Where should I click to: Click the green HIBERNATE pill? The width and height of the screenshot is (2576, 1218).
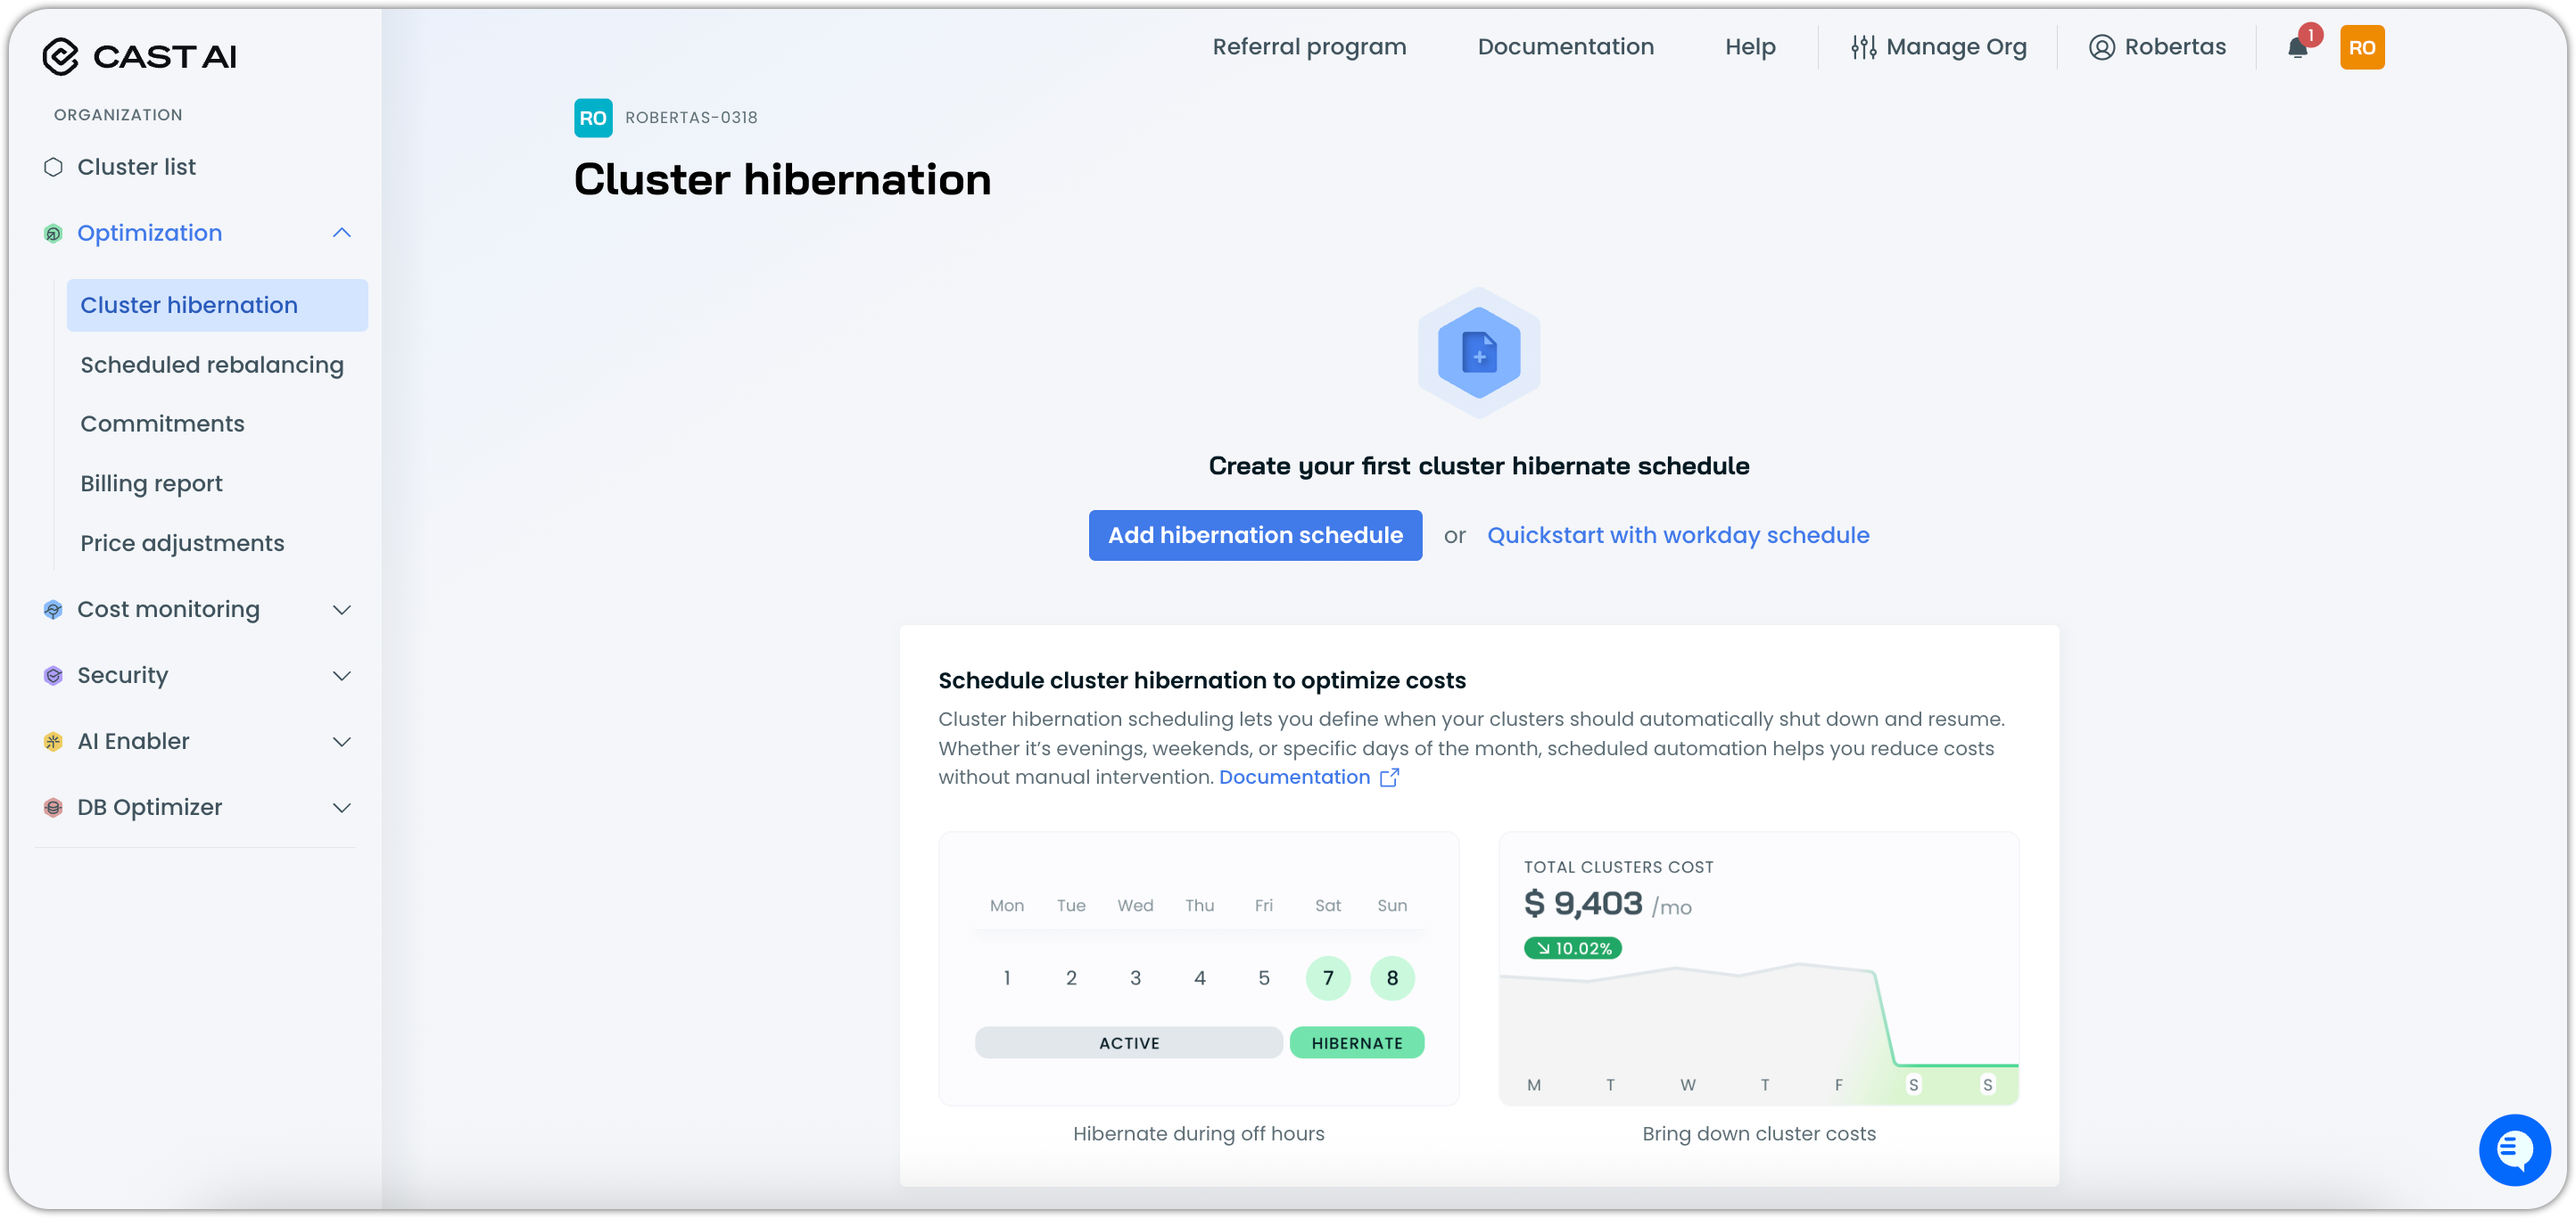point(1356,1043)
